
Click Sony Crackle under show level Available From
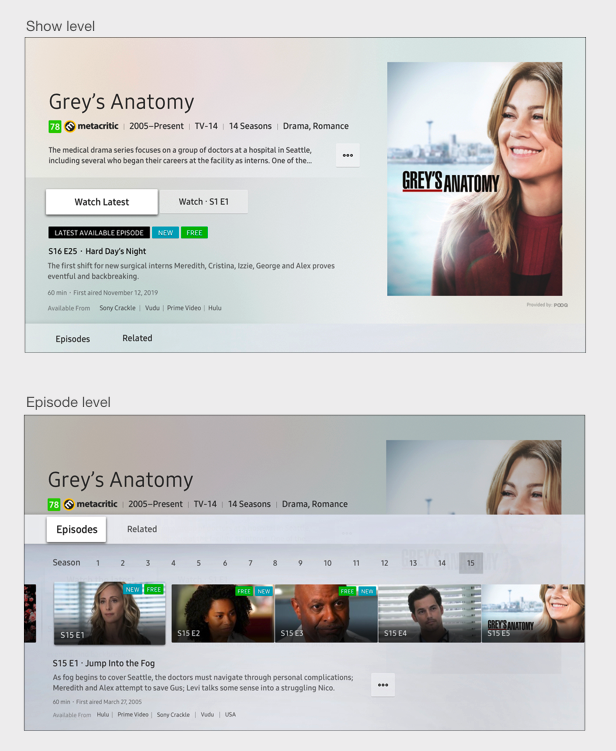[x=117, y=308]
